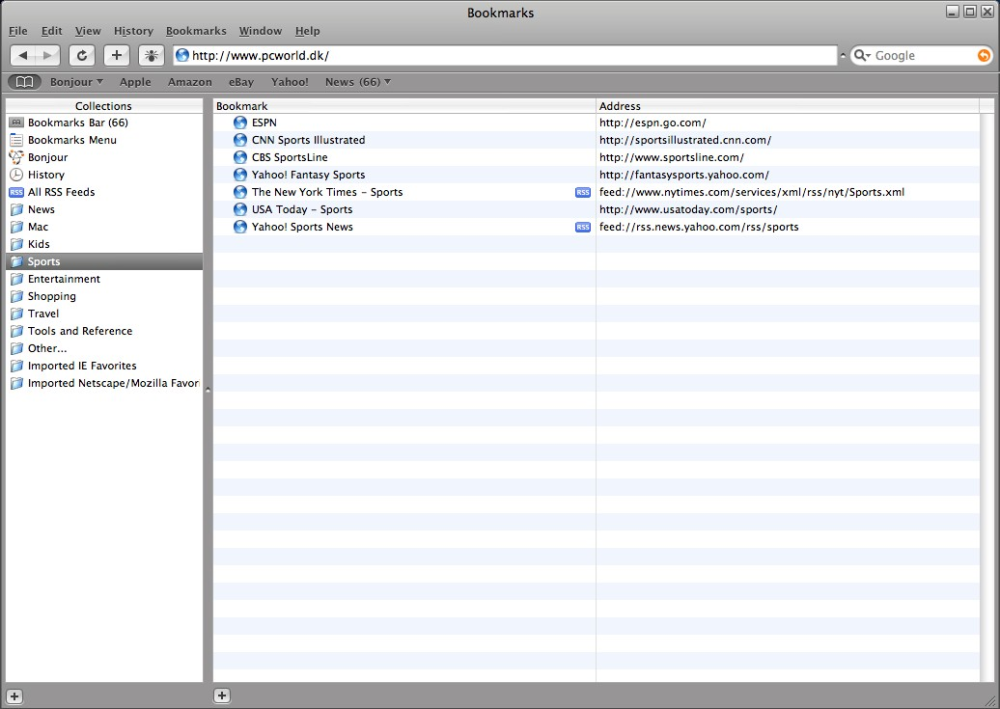Click the bug report icon in toolbar
Screen dimensions: 1000x709
coord(152,56)
